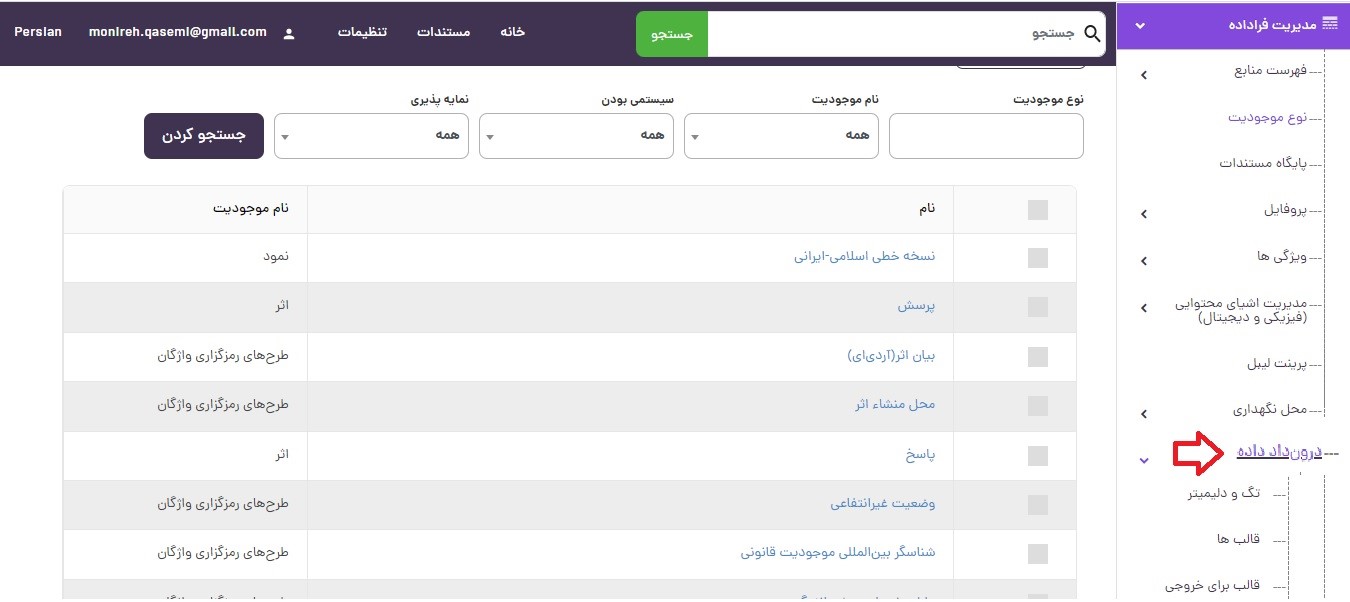The image size is (1350, 602).
Task: Open the نام موجودیت dropdown
Action: [x=781, y=136]
